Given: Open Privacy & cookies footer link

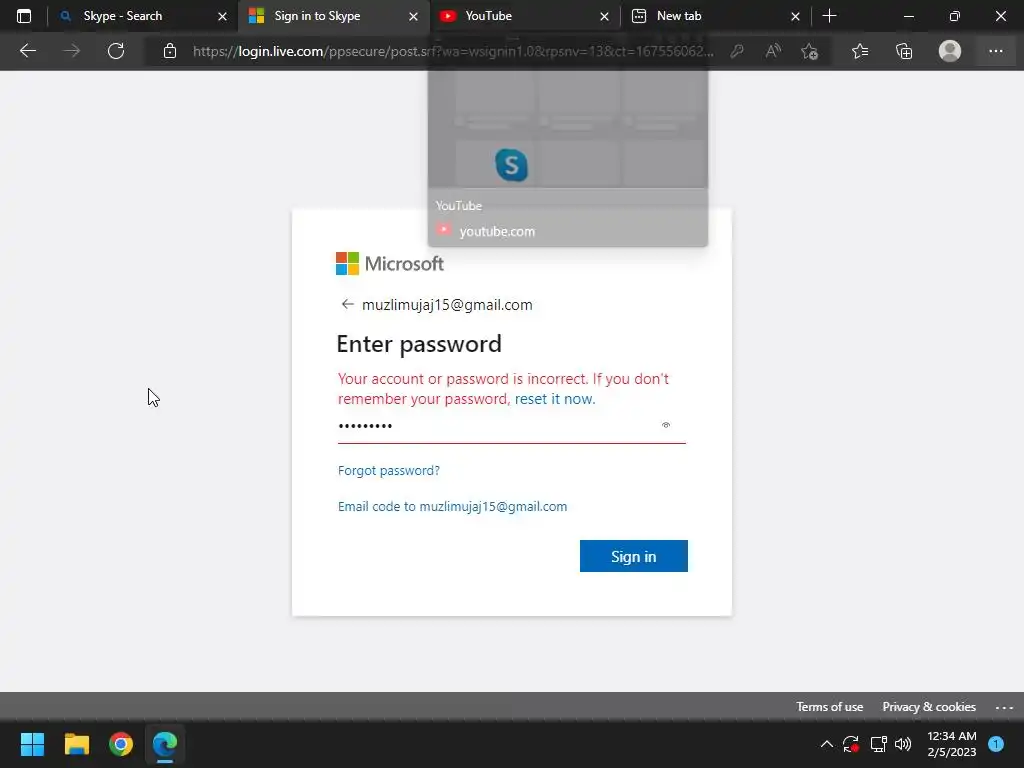Looking at the screenshot, I should pyautogui.click(x=929, y=707).
